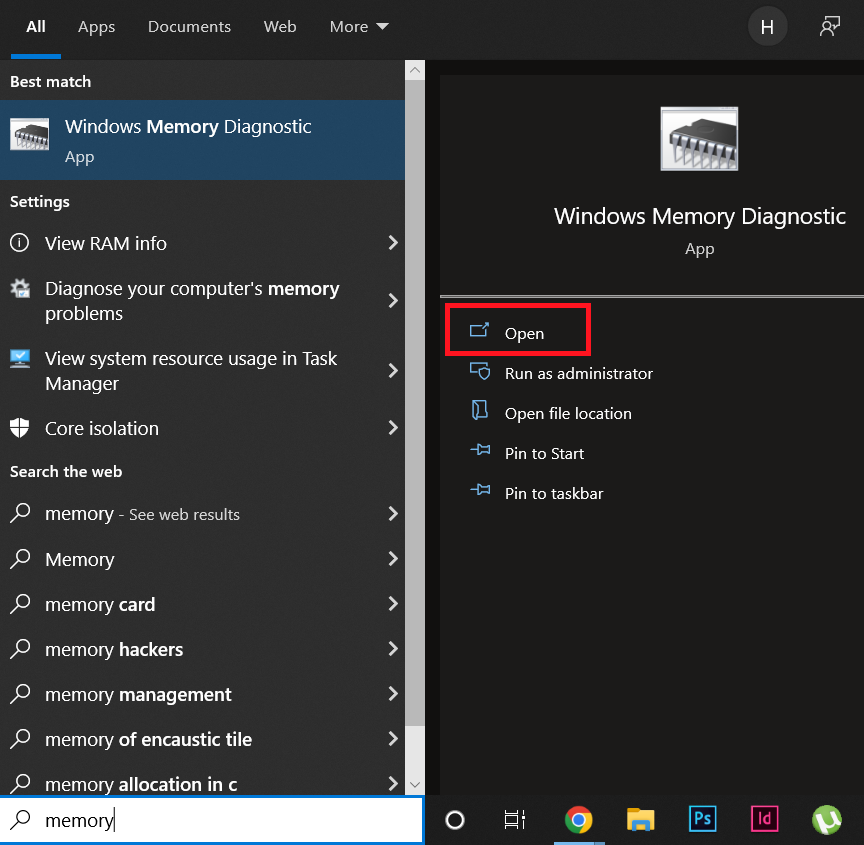
Task: Launch Photoshop from the taskbar
Action: click(x=703, y=819)
